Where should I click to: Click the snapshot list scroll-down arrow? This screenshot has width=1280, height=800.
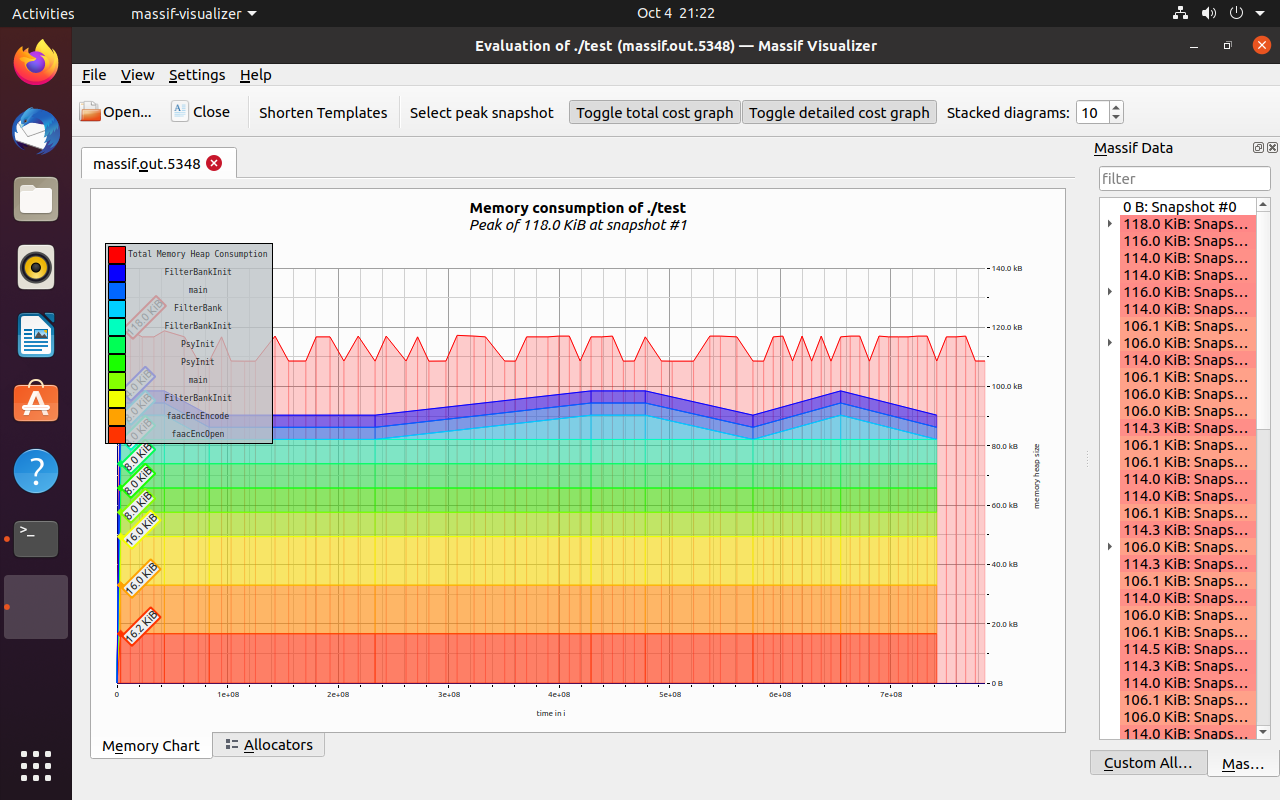coord(1263,733)
